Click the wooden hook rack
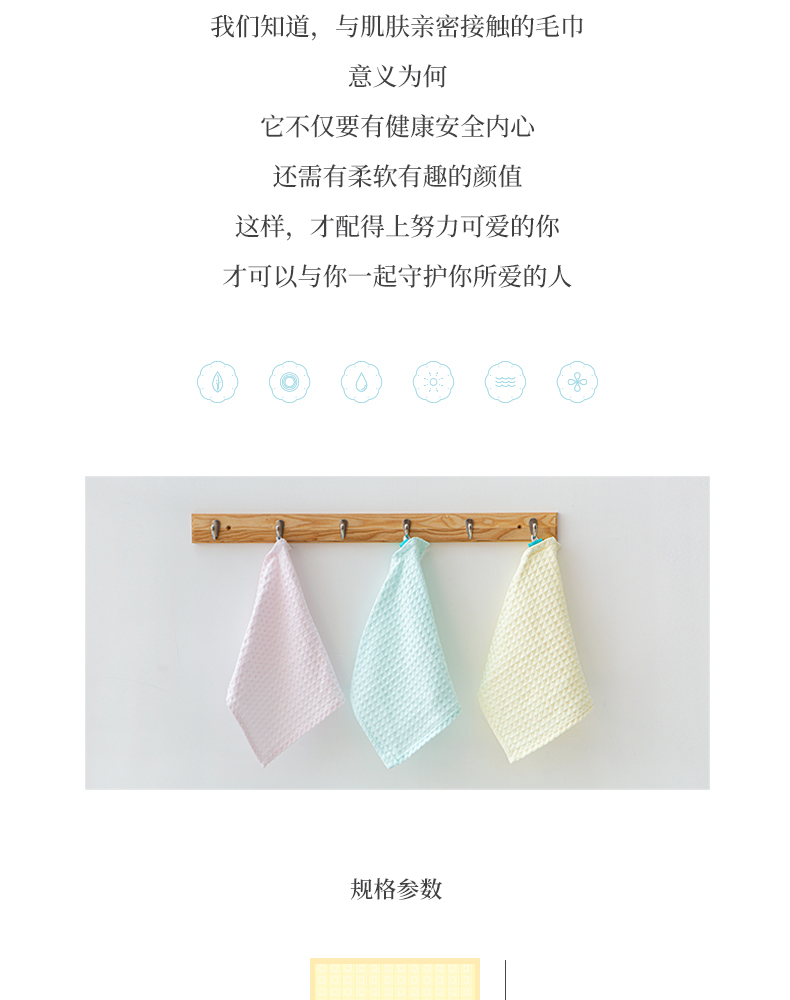 pyautogui.click(x=374, y=529)
